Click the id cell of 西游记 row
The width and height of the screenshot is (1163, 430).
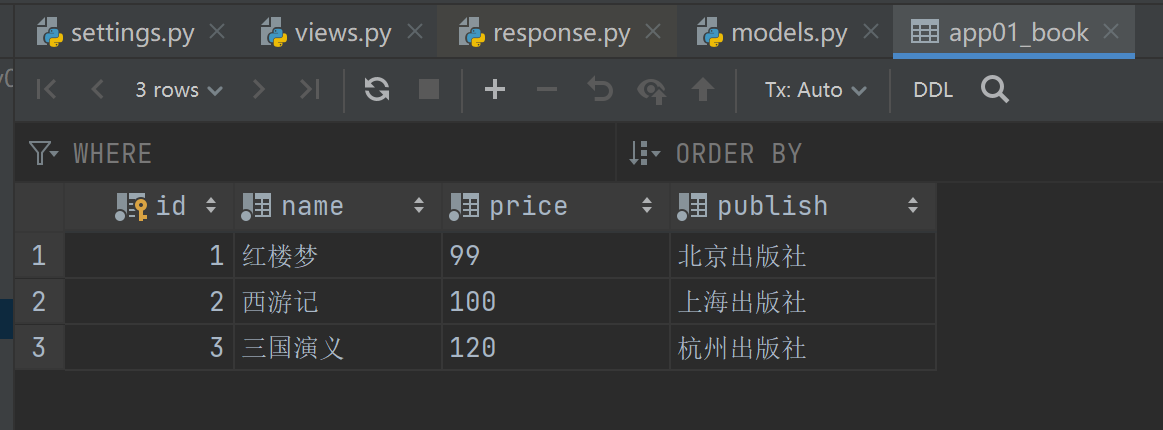149,302
